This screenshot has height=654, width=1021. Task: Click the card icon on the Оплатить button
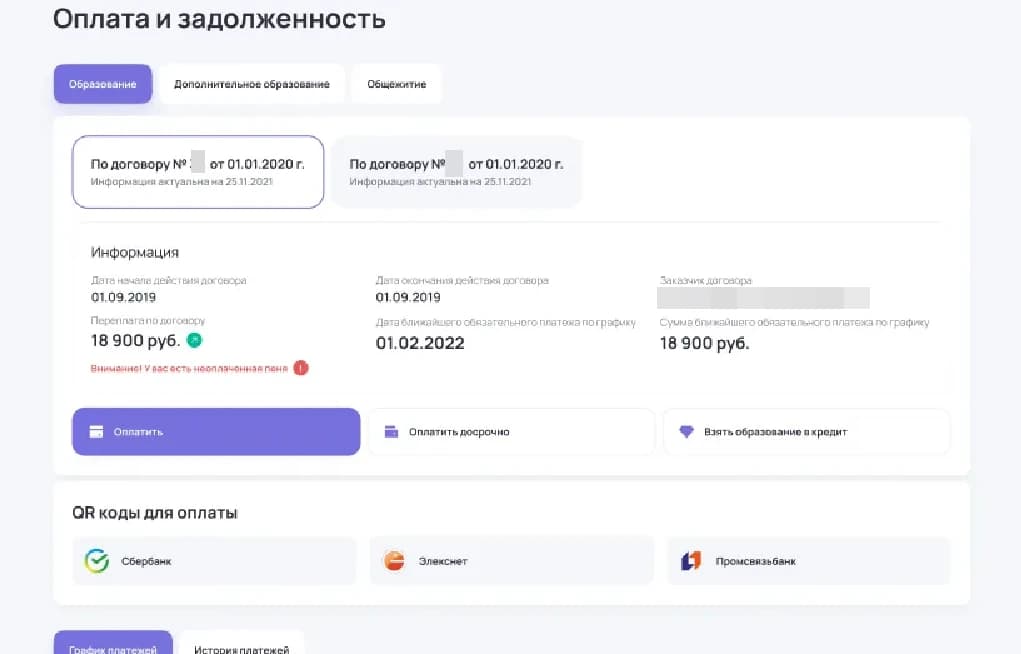97,432
